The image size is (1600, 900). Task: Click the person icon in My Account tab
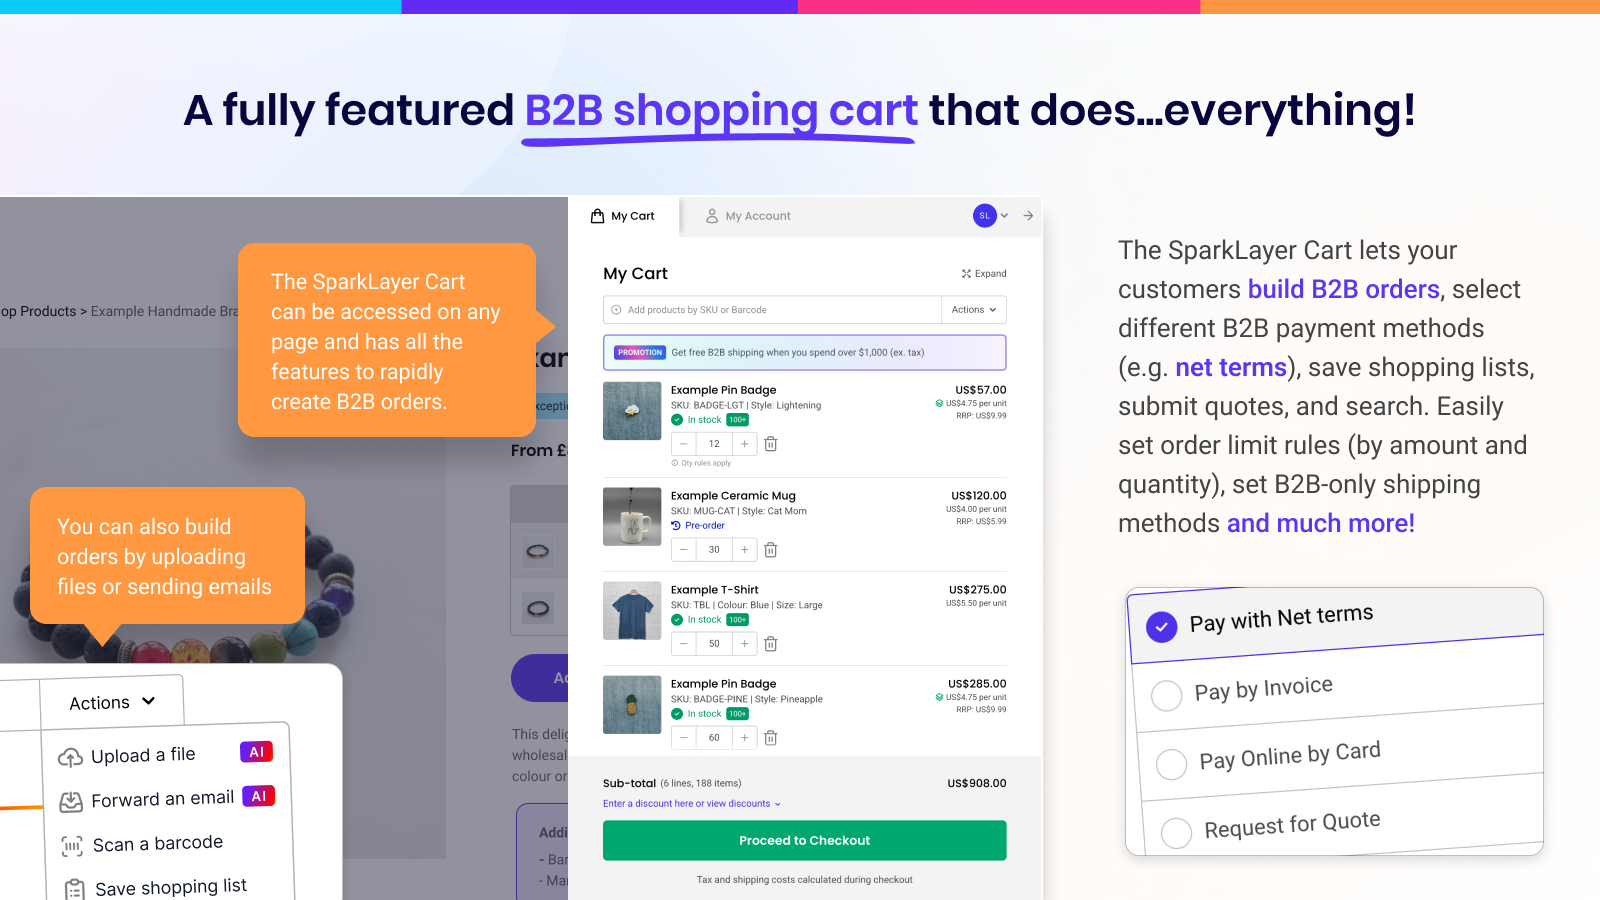712,216
